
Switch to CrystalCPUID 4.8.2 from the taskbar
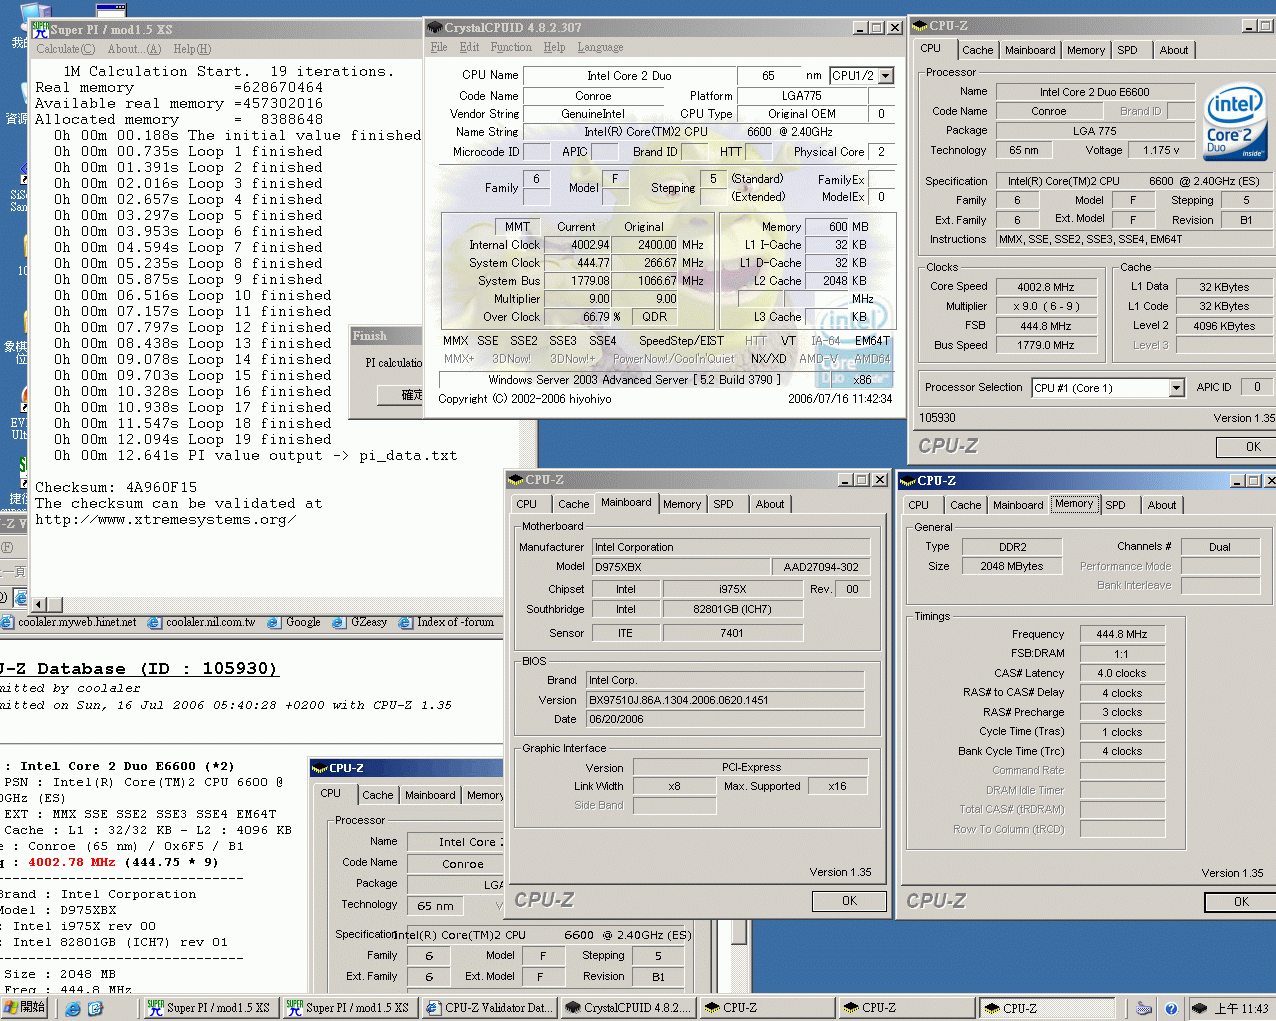pyautogui.click(x=626, y=1008)
